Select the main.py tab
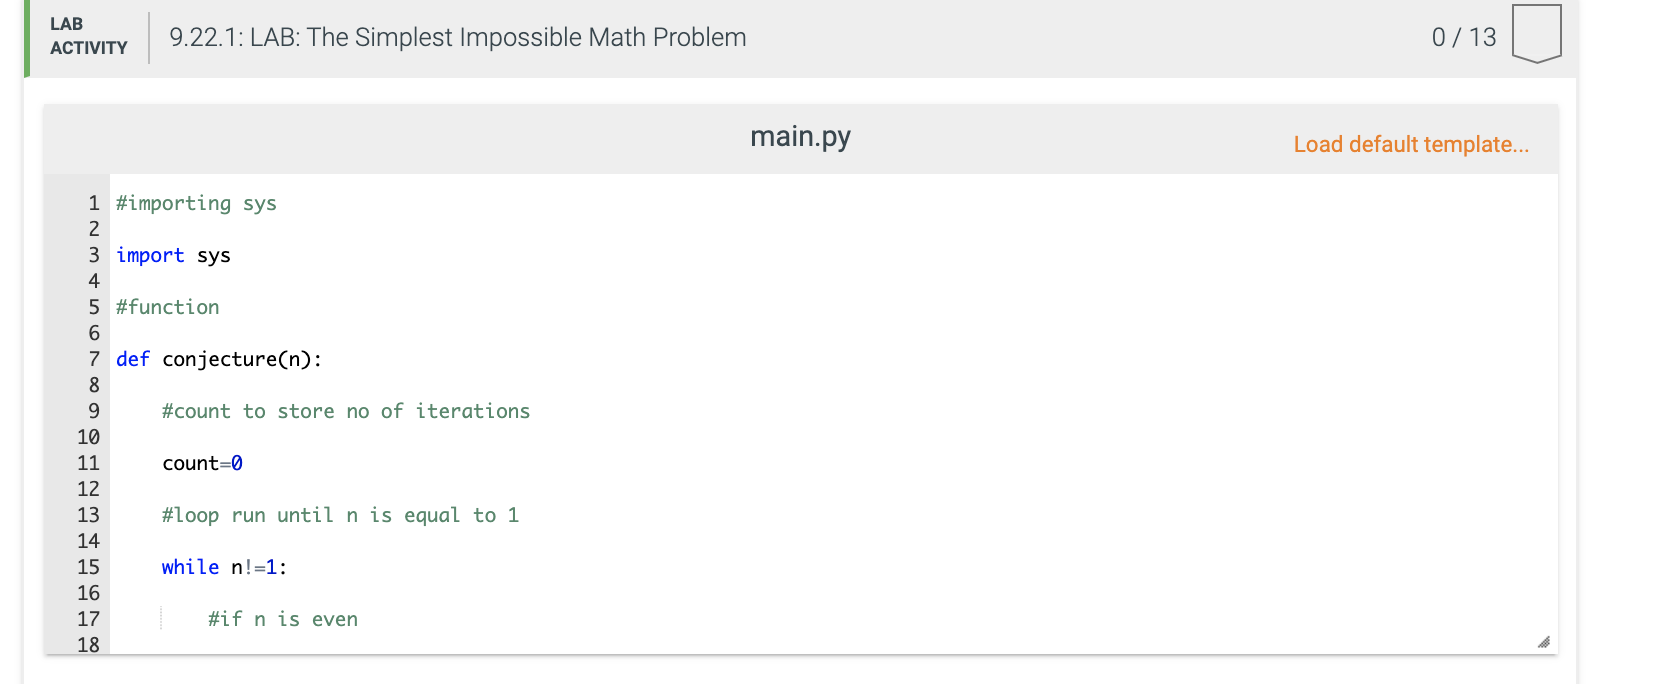 (x=799, y=137)
